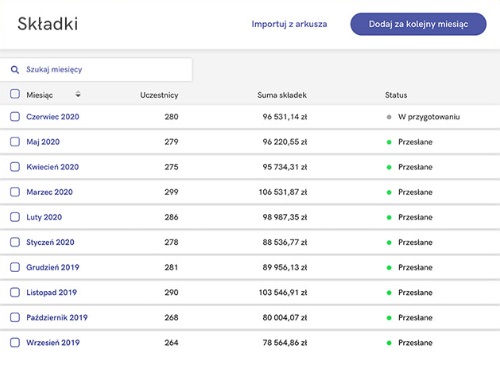The width and height of the screenshot is (500, 368).
Task: Check the Luty 2020 row checkbox
Action: pyautogui.click(x=15, y=217)
